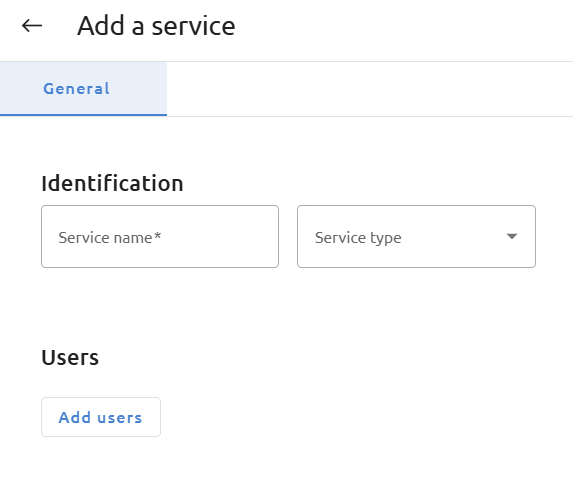Go back using the left arrow icon
The width and height of the screenshot is (573, 488).
pos(32,26)
